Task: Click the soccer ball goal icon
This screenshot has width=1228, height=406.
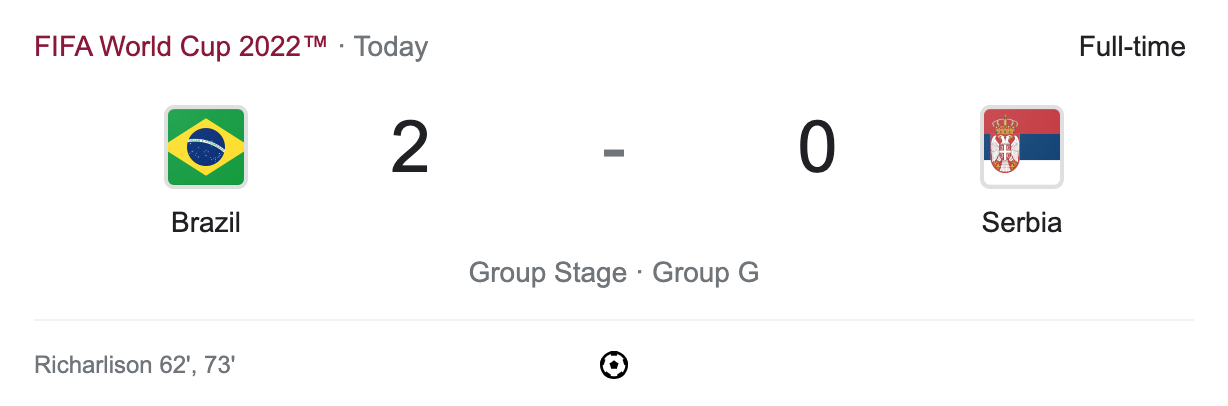Action: [x=614, y=365]
